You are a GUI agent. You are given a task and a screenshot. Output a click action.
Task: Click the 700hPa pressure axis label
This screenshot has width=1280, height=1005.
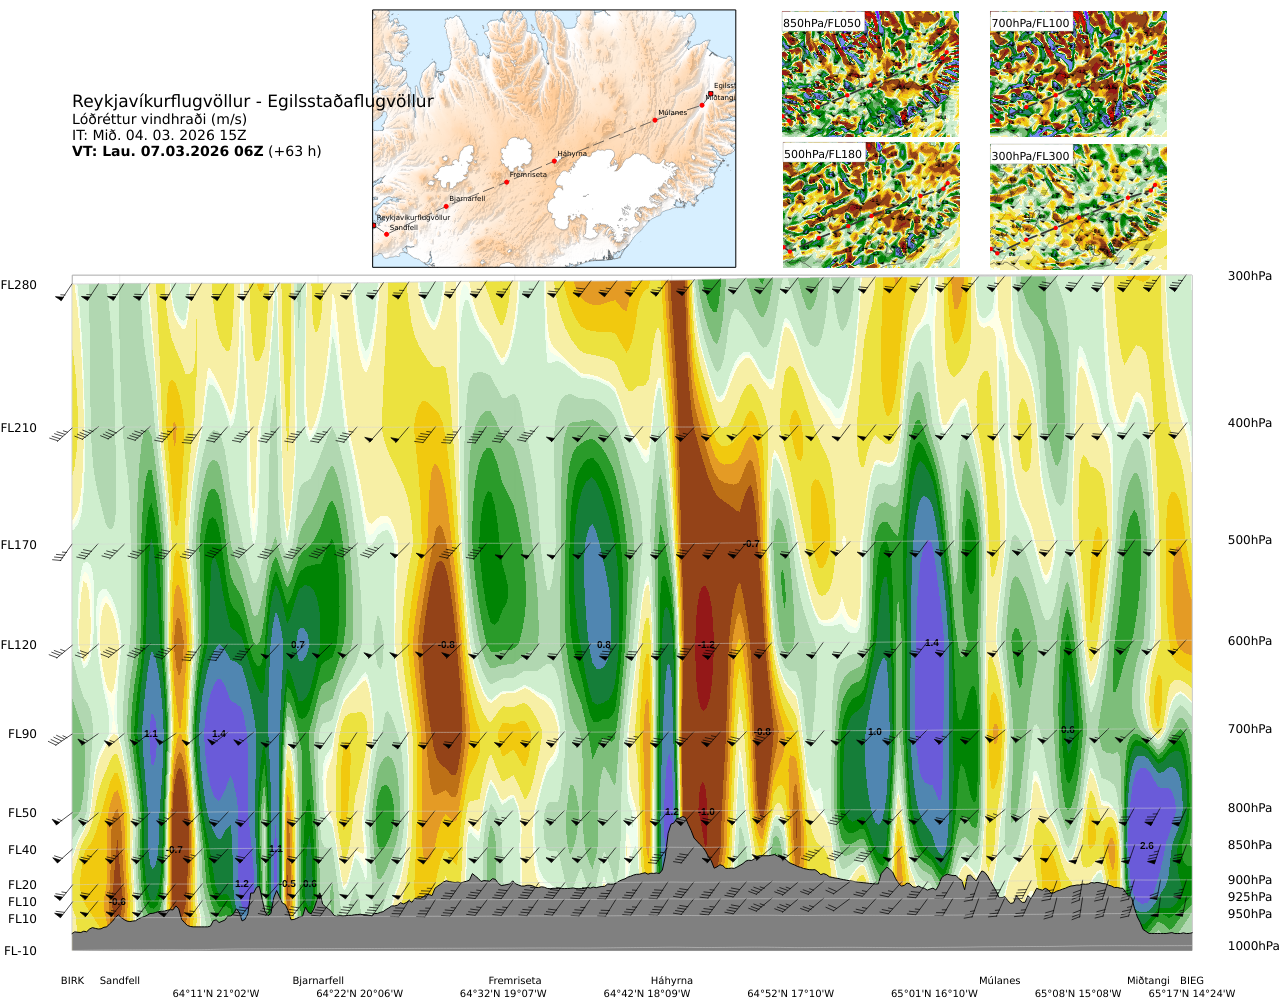pyautogui.click(x=1250, y=729)
